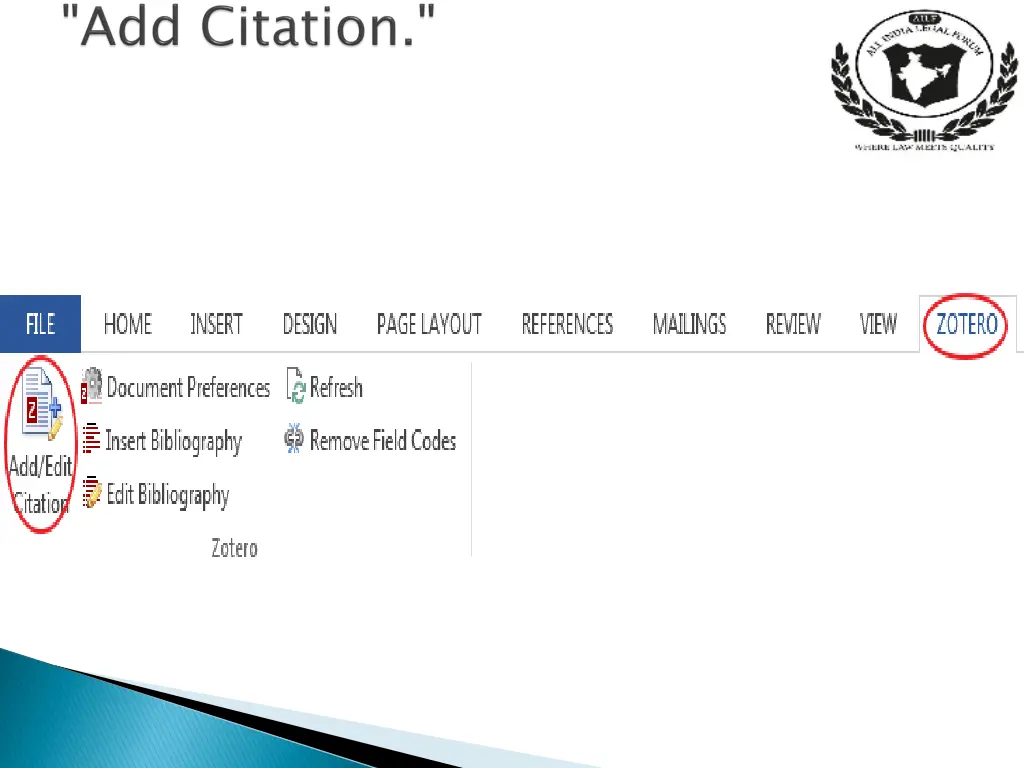
Task: Choose Edit Bibliography text button
Action: coord(168,496)
